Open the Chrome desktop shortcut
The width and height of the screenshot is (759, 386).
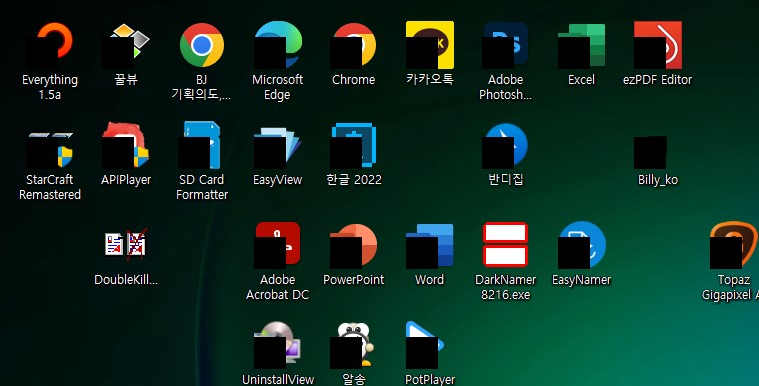[x=354, y=45]
